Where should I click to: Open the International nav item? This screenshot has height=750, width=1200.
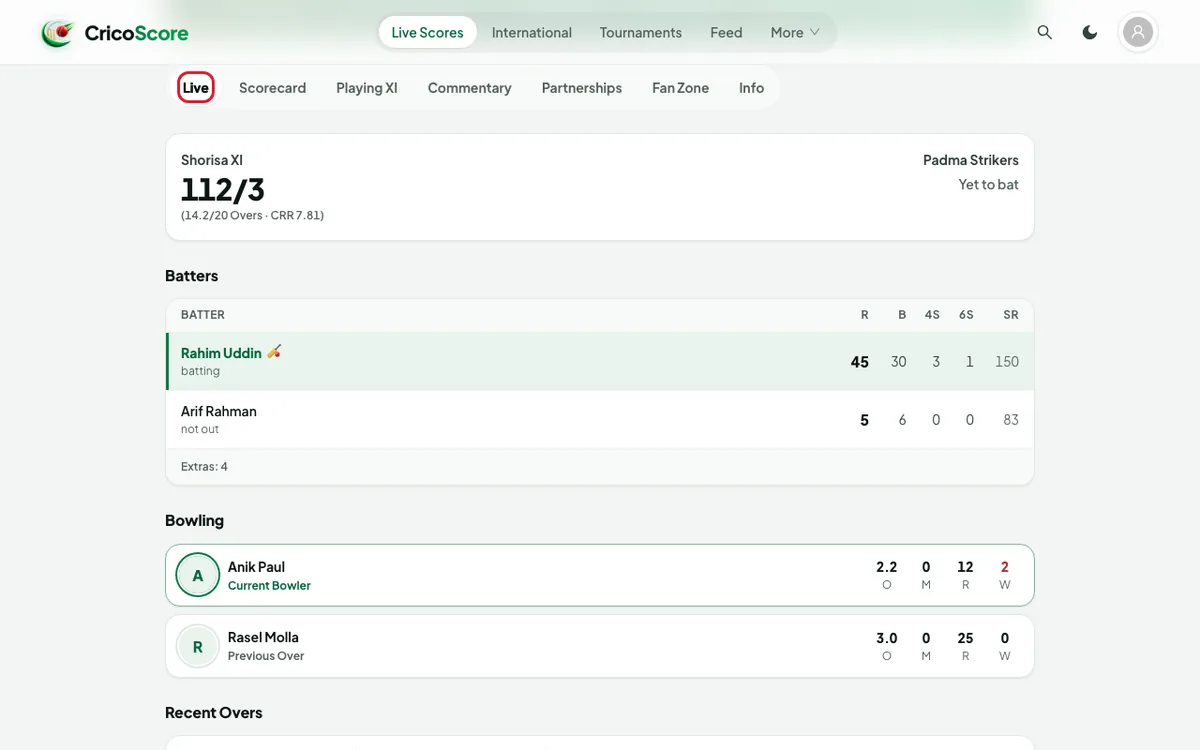tap(532, 33)
